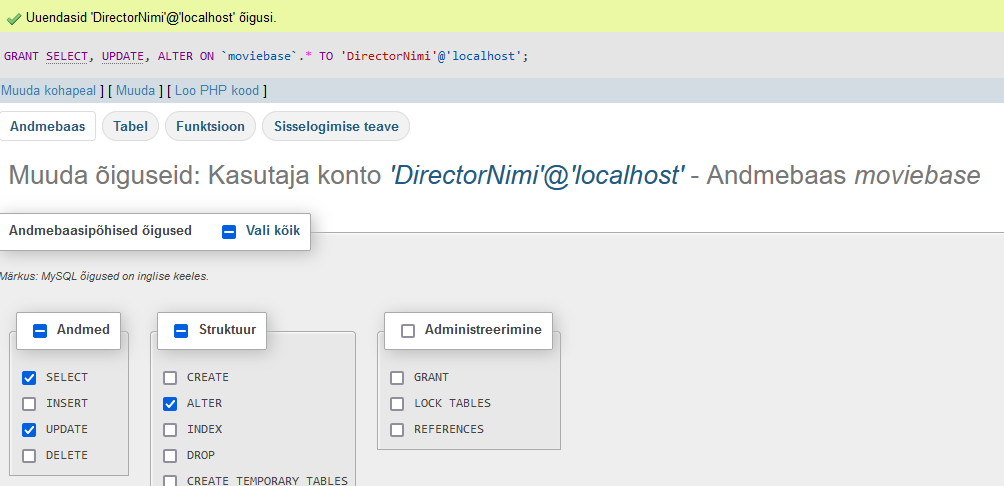
Task: Uncheck the ALTER privilege
Action: pos(170,404)
